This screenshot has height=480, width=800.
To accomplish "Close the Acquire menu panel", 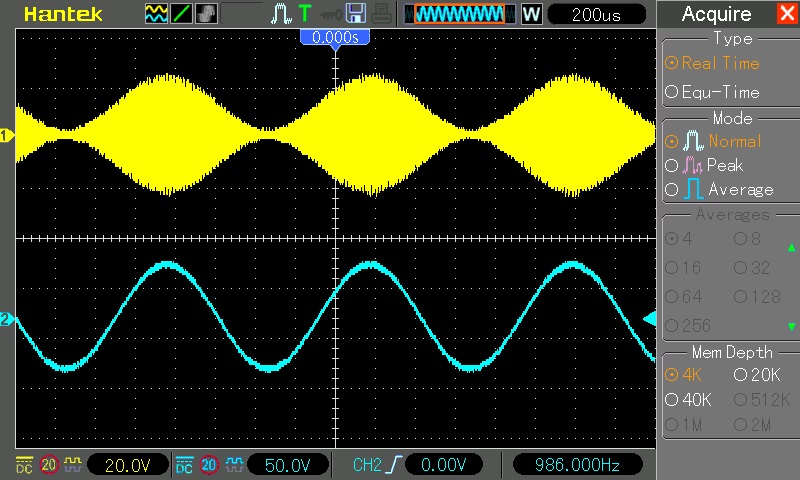I will (x=786, y=14).
